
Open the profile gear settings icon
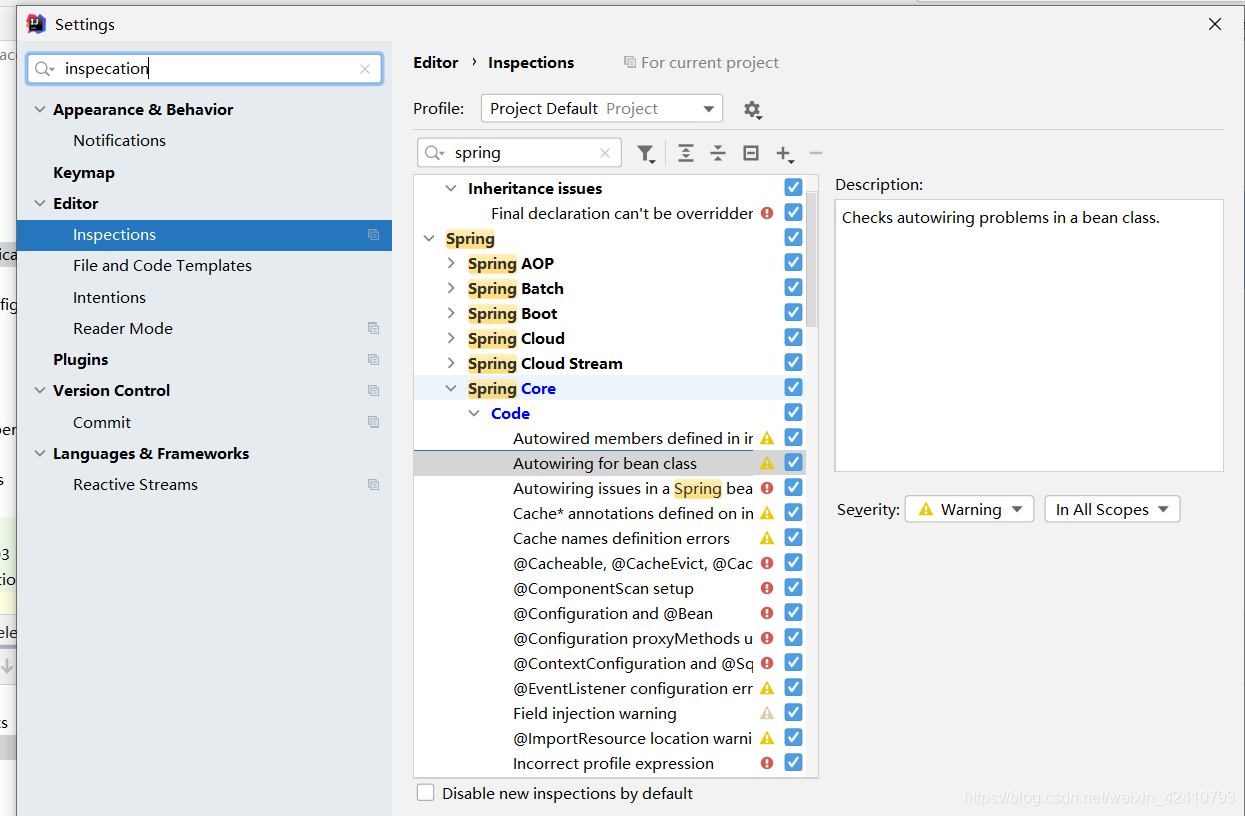tap(753, 109)
